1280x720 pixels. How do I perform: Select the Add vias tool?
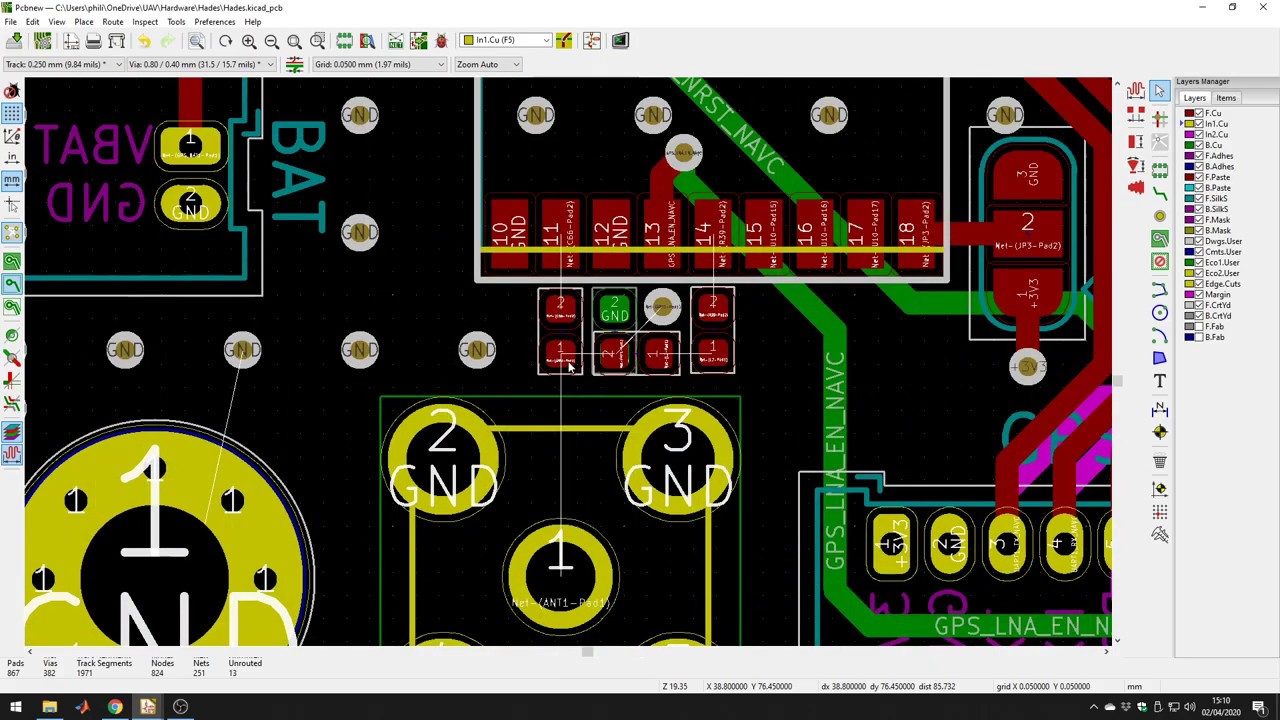click(x=1159, y=215)
